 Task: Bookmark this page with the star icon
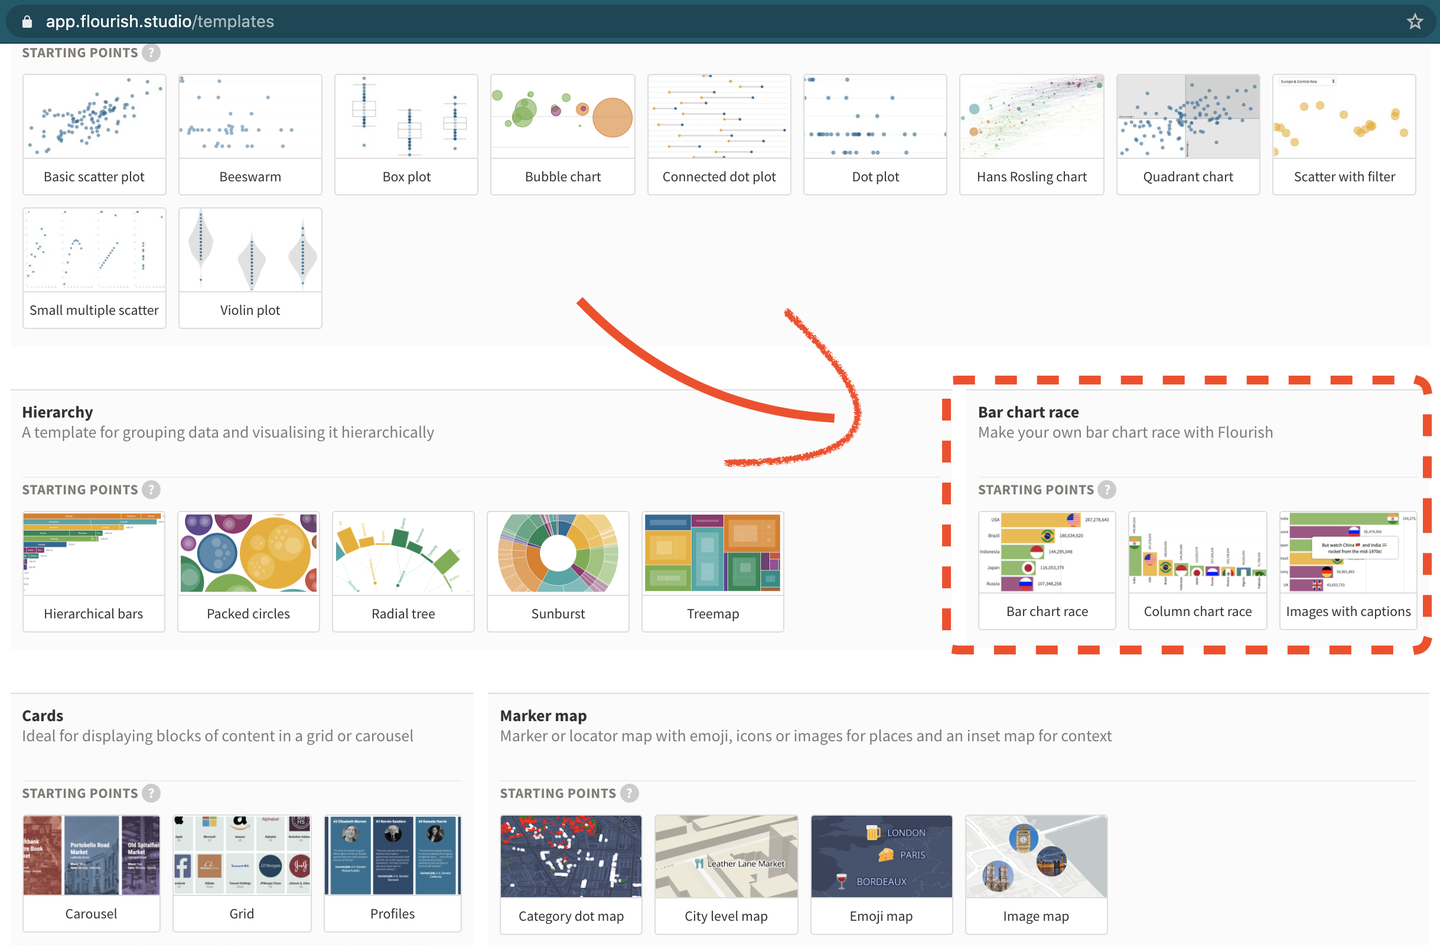point(1415,21)
